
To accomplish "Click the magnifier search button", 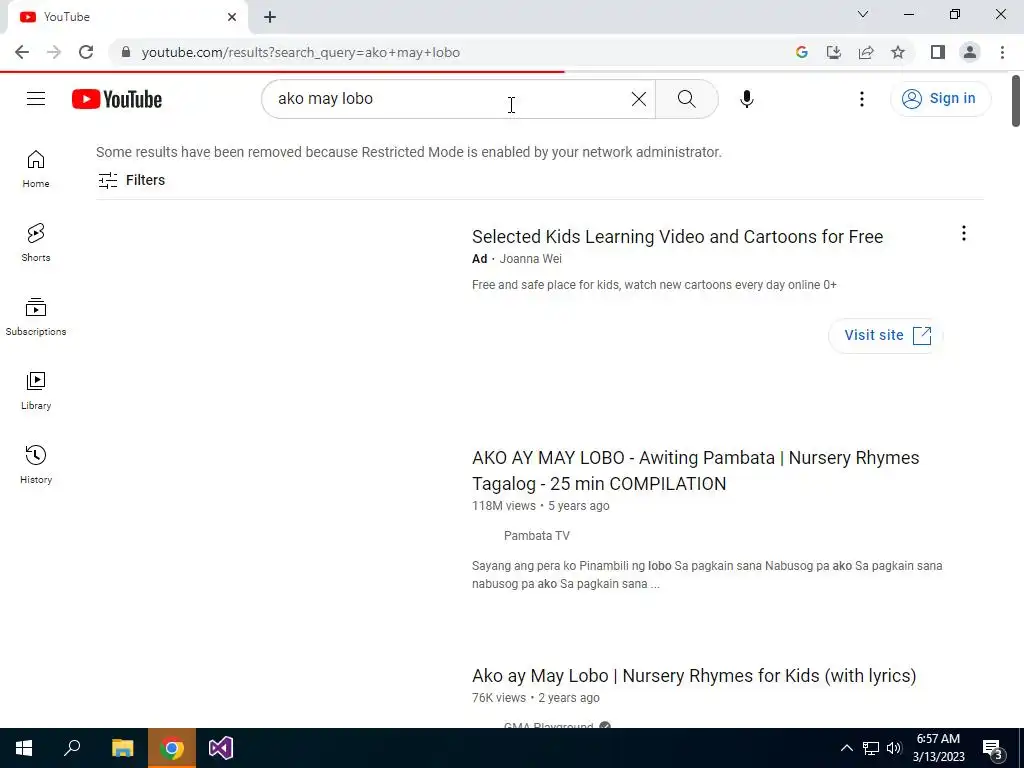I will point(686,99).
